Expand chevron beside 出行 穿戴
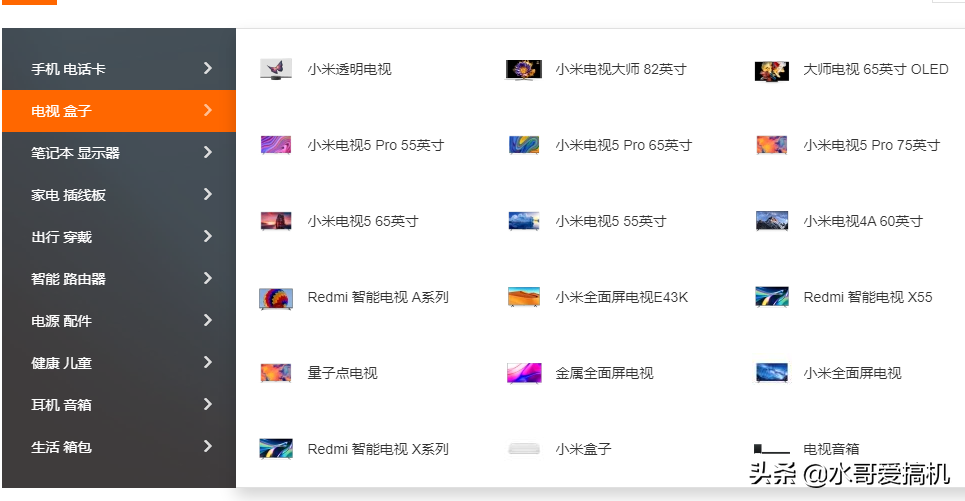Screen dimensions: 965x501 tap(208, 236)
